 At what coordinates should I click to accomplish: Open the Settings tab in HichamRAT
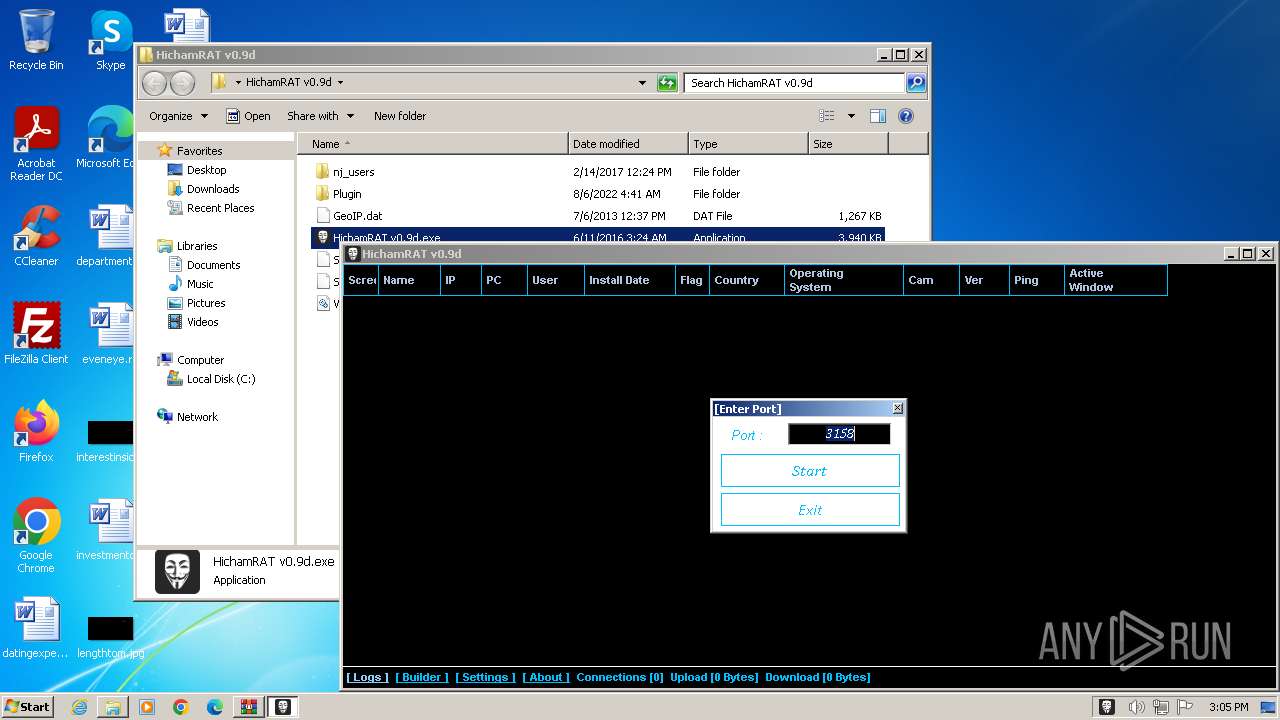click(485, 677)
